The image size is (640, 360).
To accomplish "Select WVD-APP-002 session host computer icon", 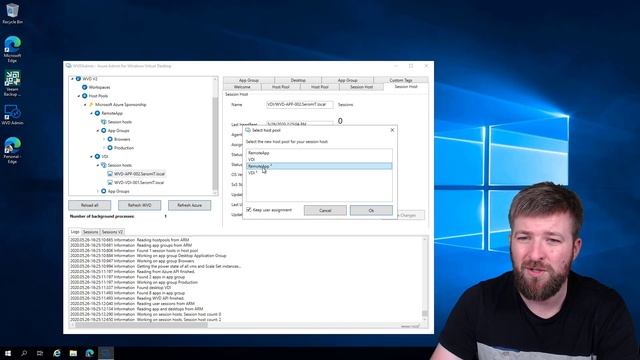I will (x=110, y=174).
